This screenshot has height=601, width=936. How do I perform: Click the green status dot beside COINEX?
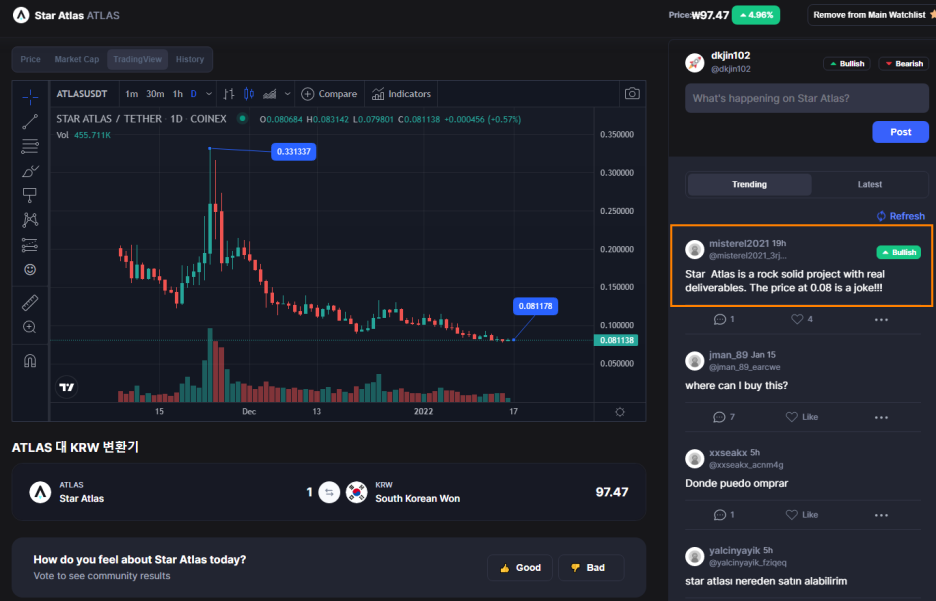[242, 118]
